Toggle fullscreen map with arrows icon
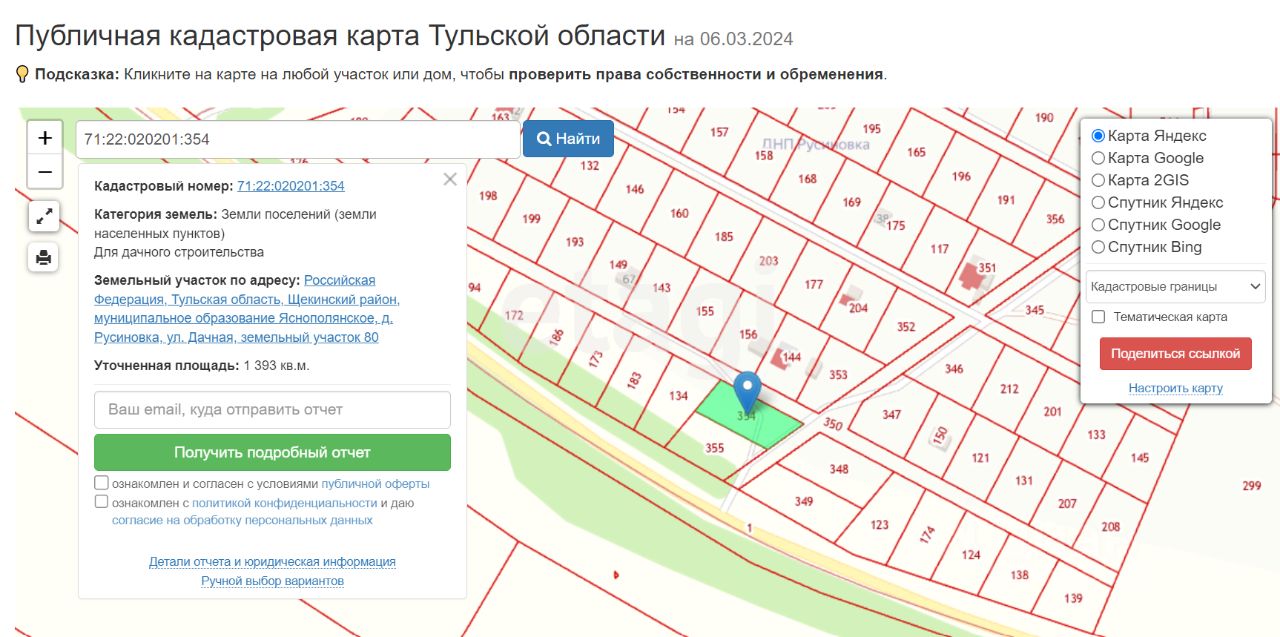This screenshot has height=637, width=1280. tap(44, 215)
